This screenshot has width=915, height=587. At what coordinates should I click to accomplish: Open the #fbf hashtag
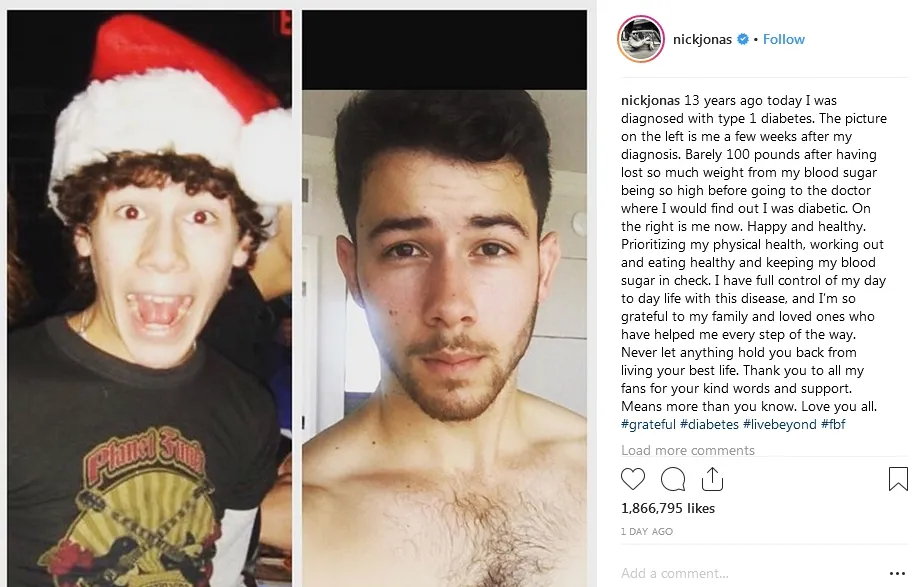point(833,424)
